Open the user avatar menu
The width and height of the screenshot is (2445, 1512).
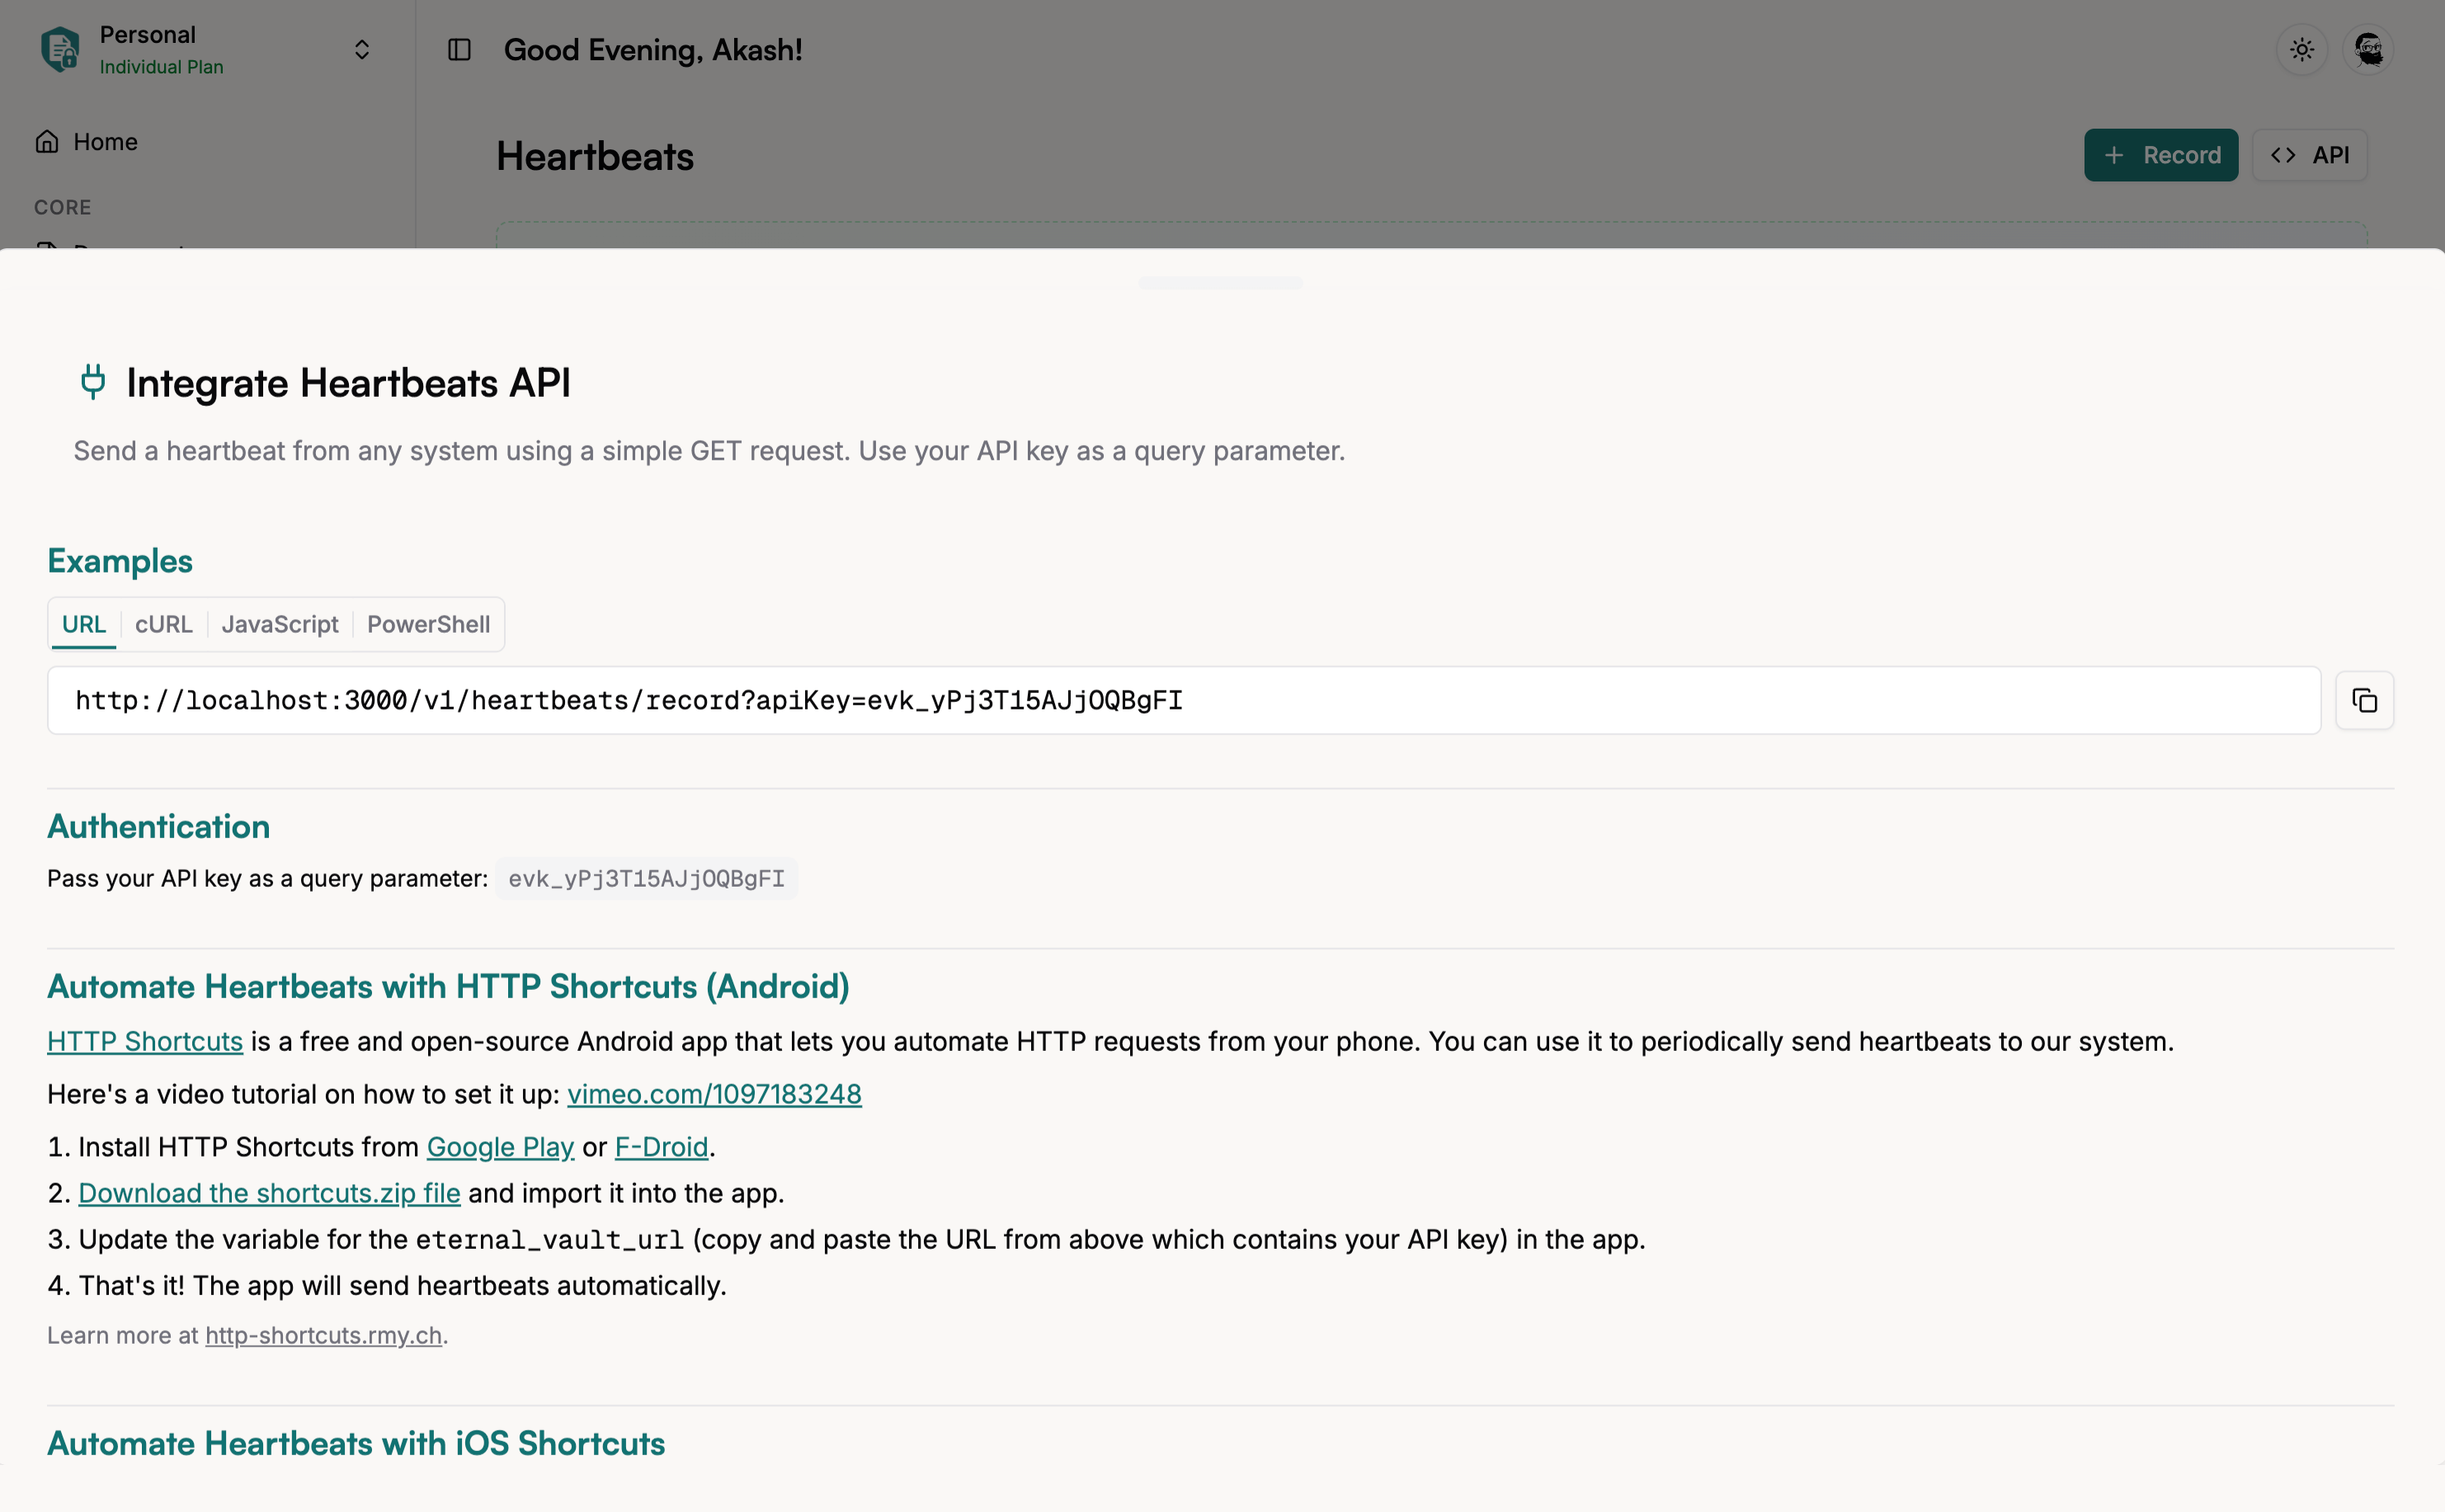[x=2367, y=50]
